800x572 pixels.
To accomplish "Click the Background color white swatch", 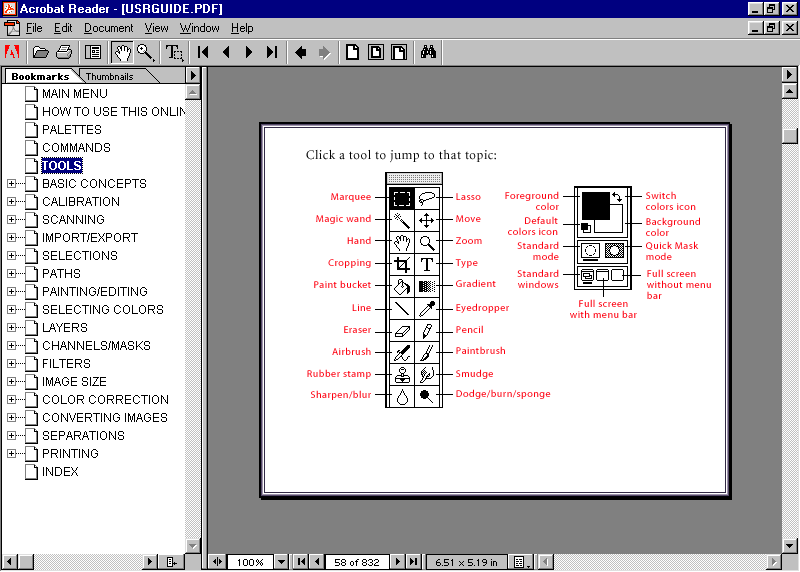I will (616, 225).
